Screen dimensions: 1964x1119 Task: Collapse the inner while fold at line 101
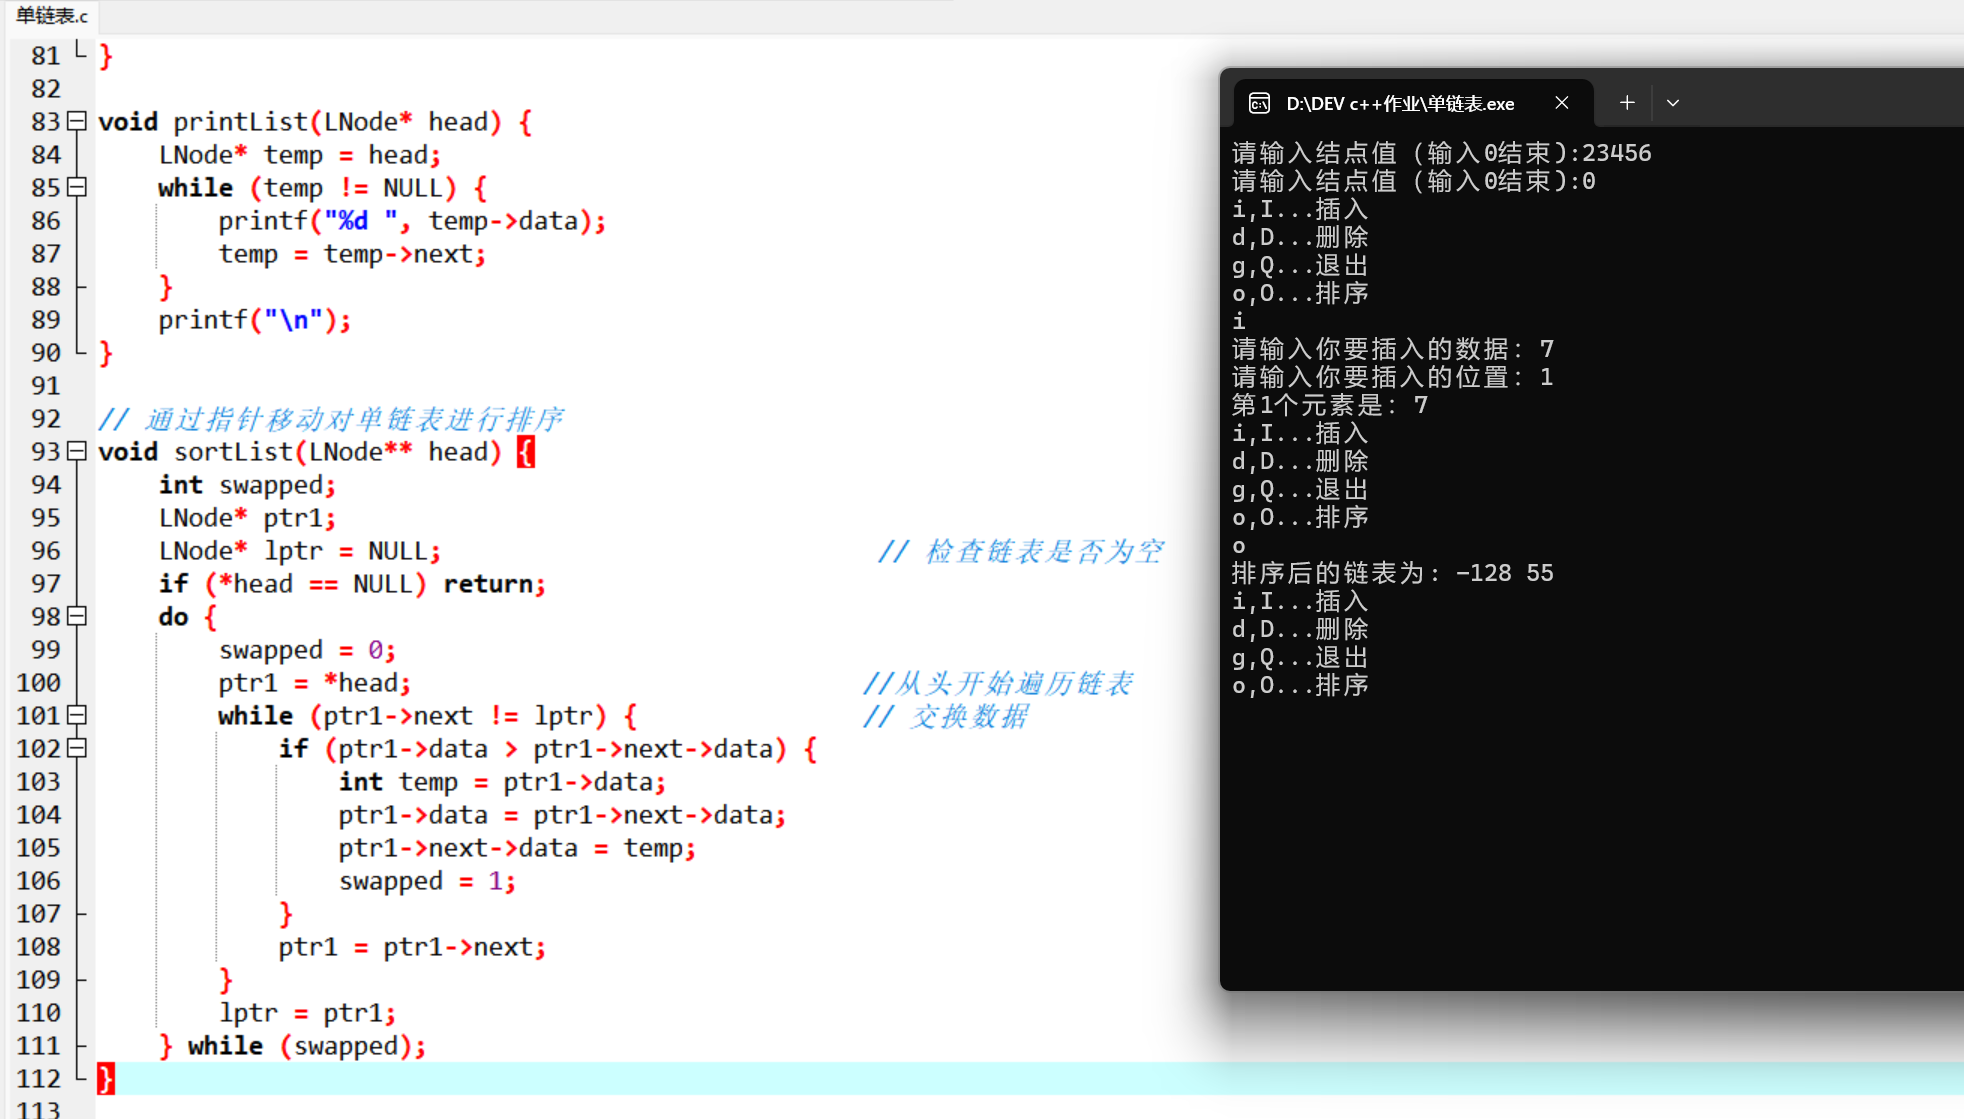(77, 715)
